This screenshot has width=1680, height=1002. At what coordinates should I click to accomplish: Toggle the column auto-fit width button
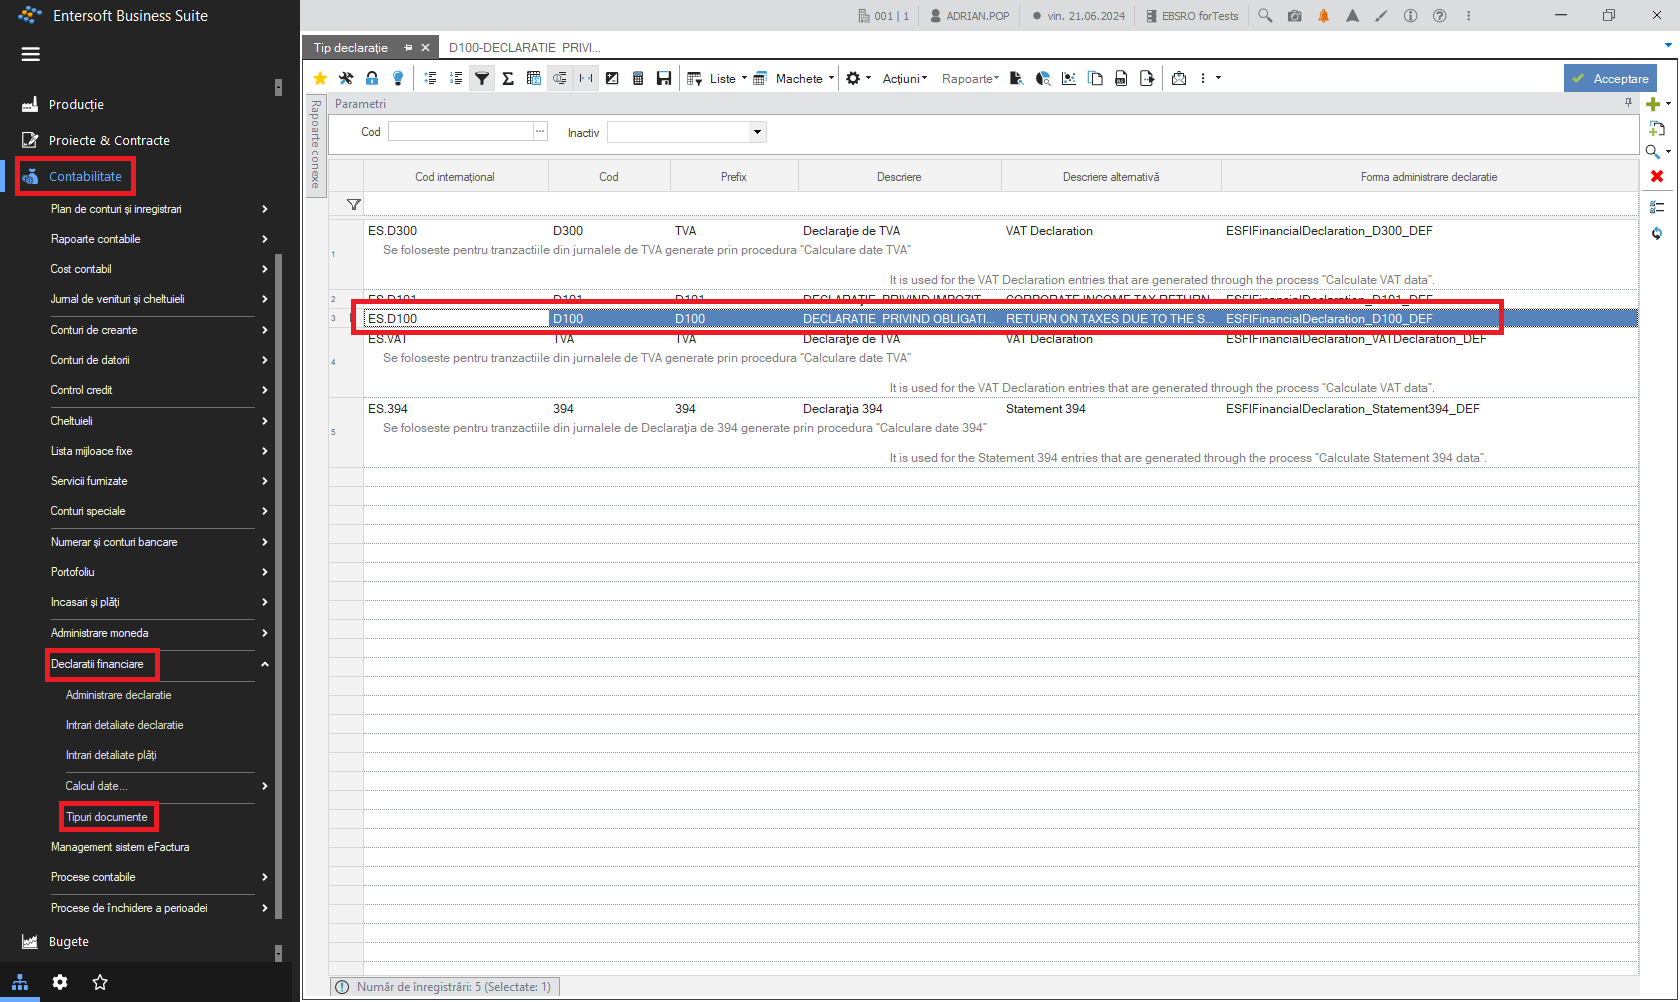[586, 78]
